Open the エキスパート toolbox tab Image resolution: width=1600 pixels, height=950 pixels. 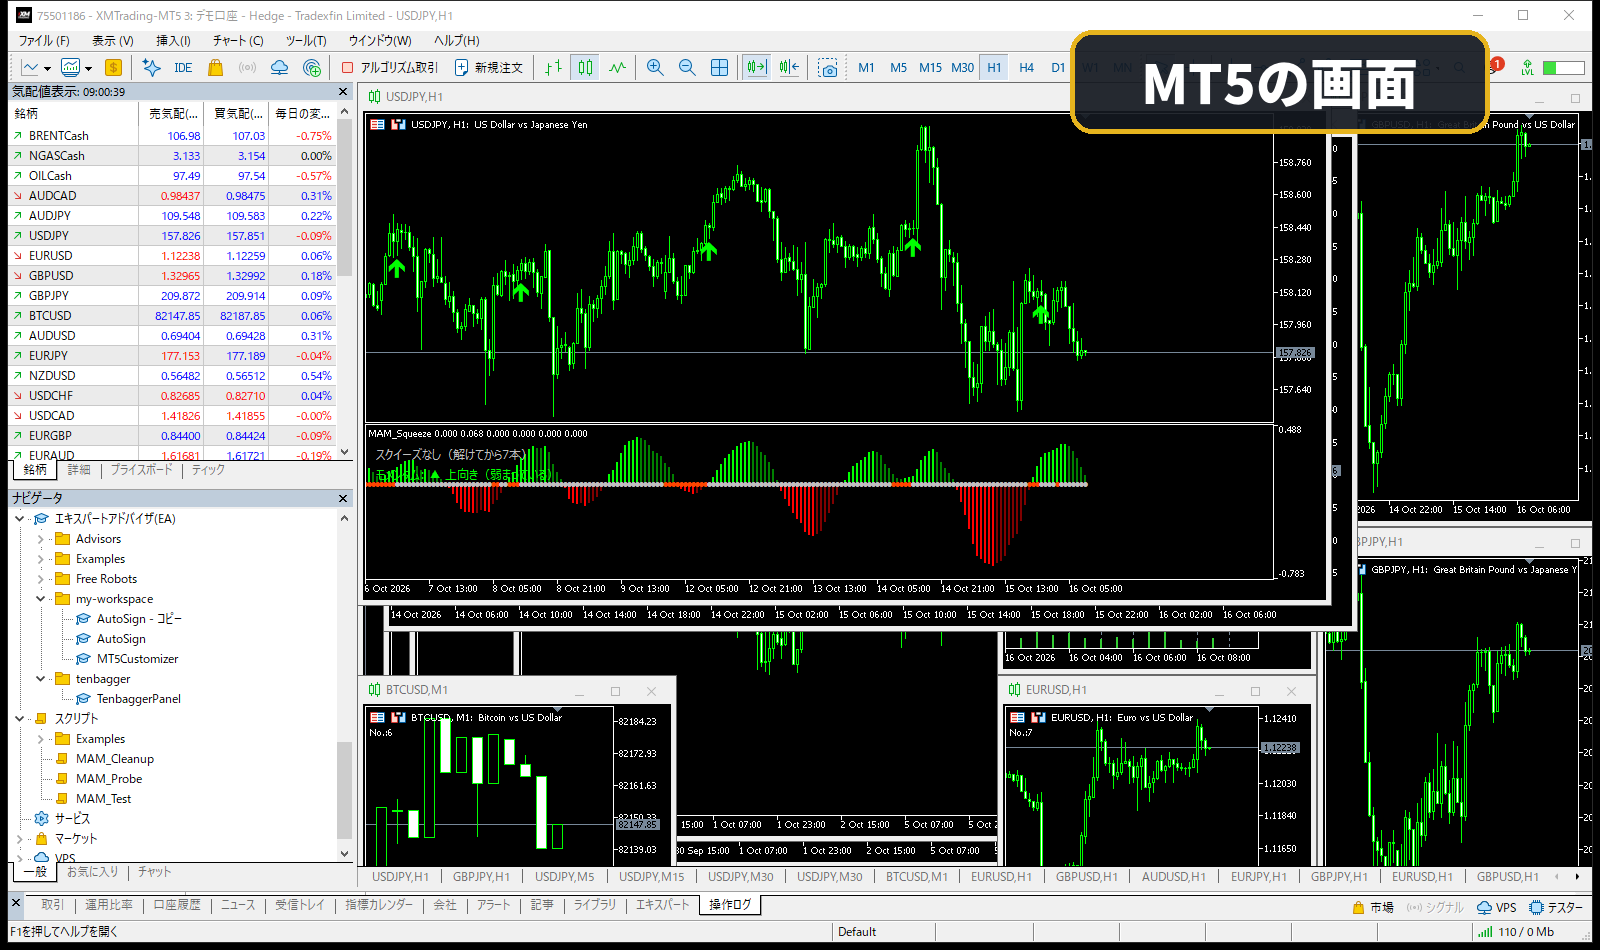663,905
